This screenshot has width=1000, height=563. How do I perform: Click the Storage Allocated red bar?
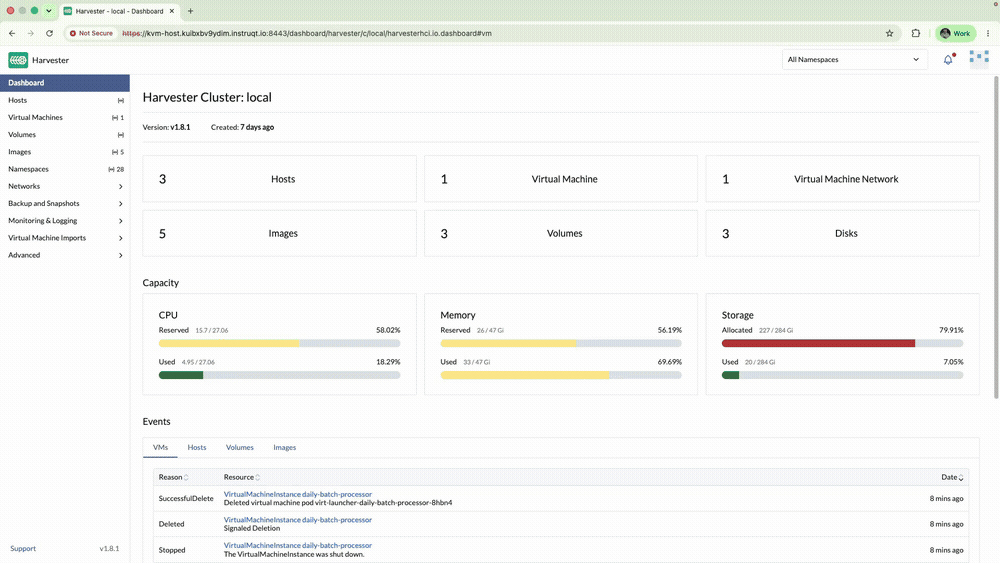click(x=818, y=343)
